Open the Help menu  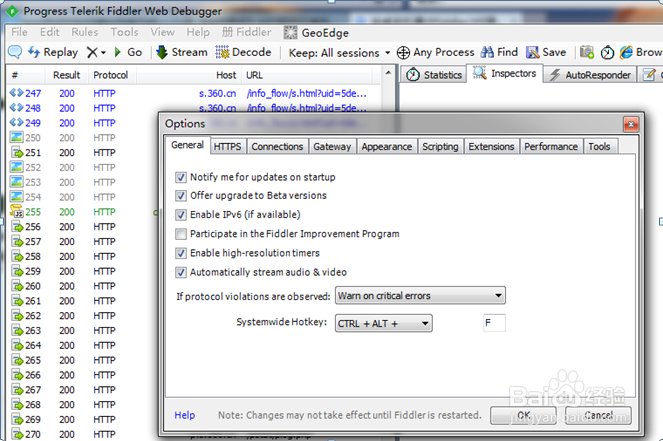[198, 32]
